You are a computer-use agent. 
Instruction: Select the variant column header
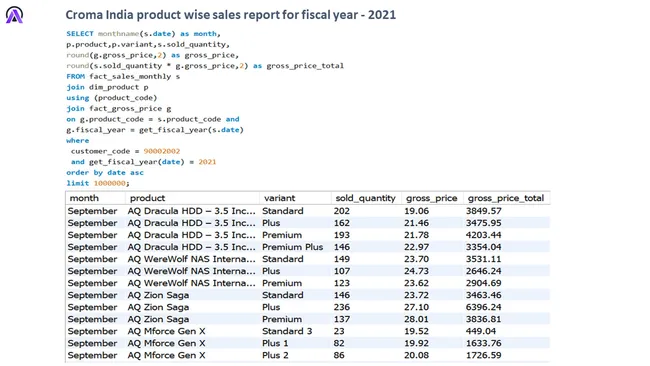(x=279, y=198)
